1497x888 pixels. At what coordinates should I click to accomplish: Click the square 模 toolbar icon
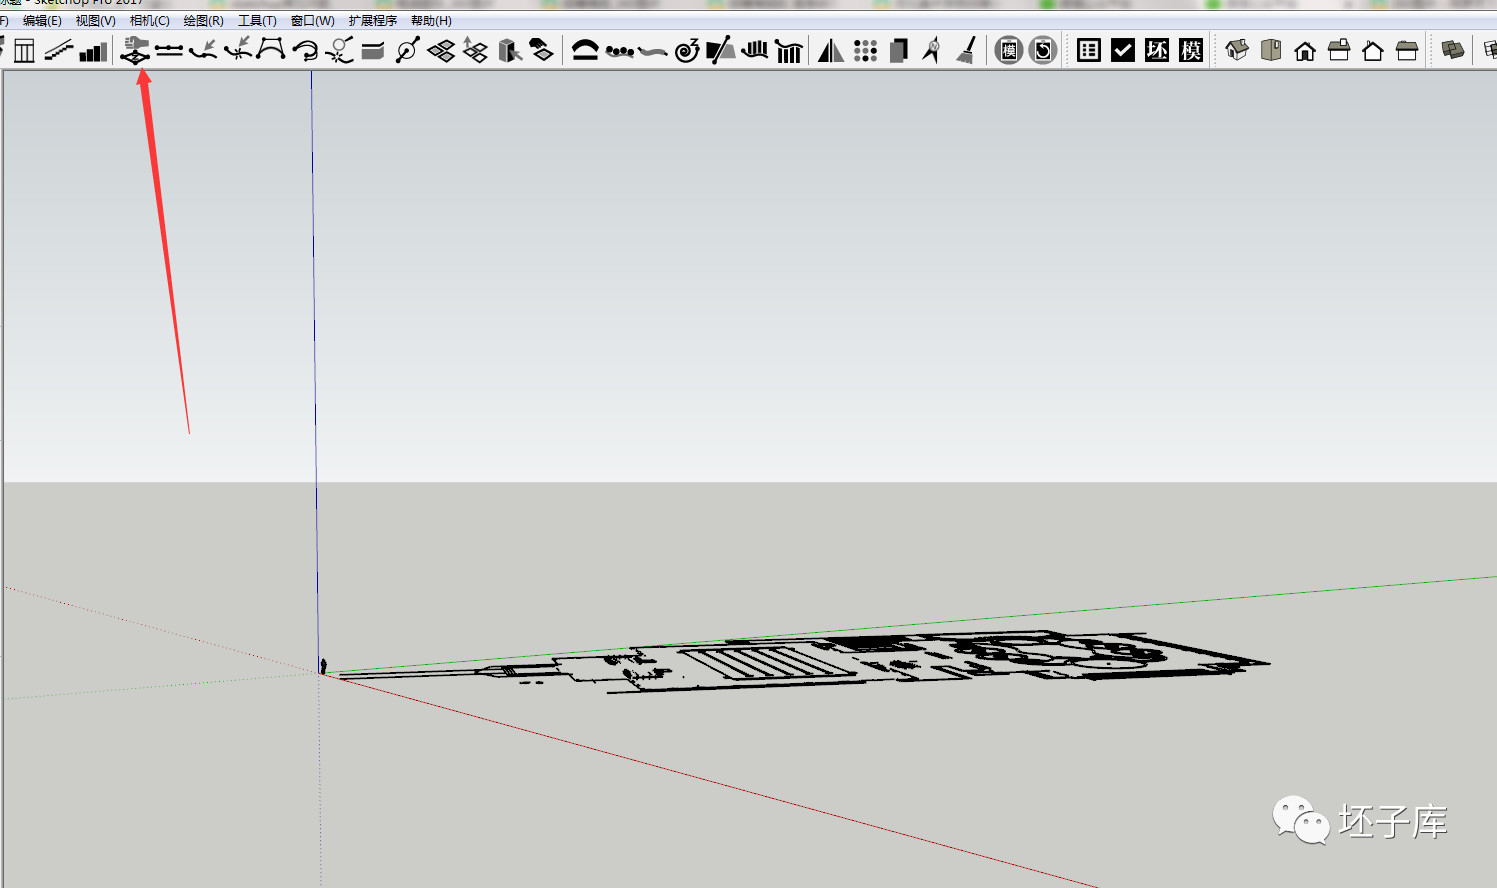[x=1191, y=50]
